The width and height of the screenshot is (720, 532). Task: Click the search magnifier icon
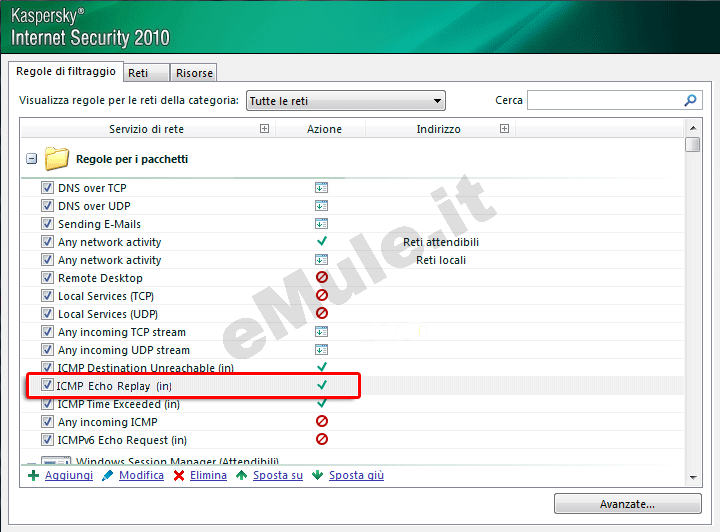[690, 100]
